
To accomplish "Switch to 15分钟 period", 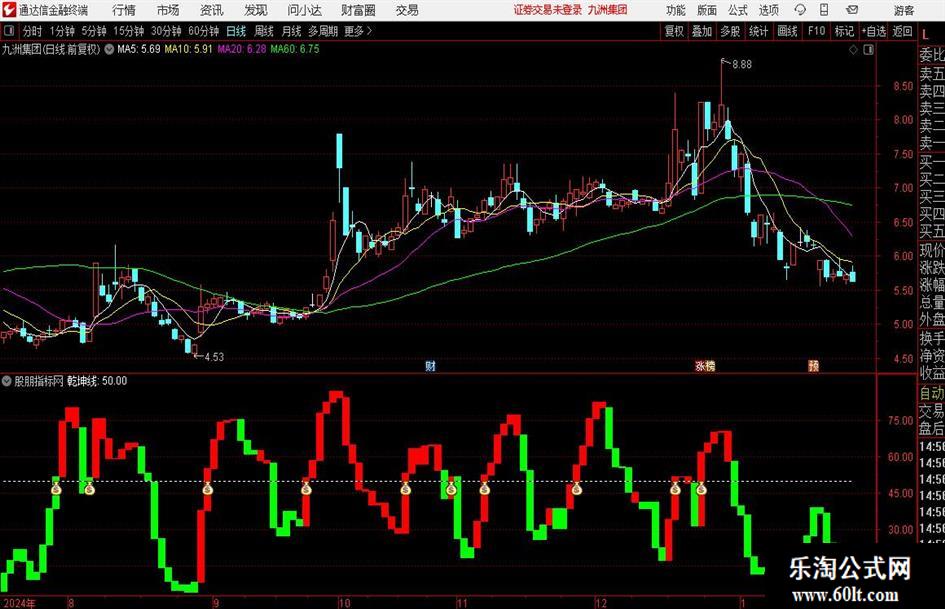I will (x=129, y=31).
